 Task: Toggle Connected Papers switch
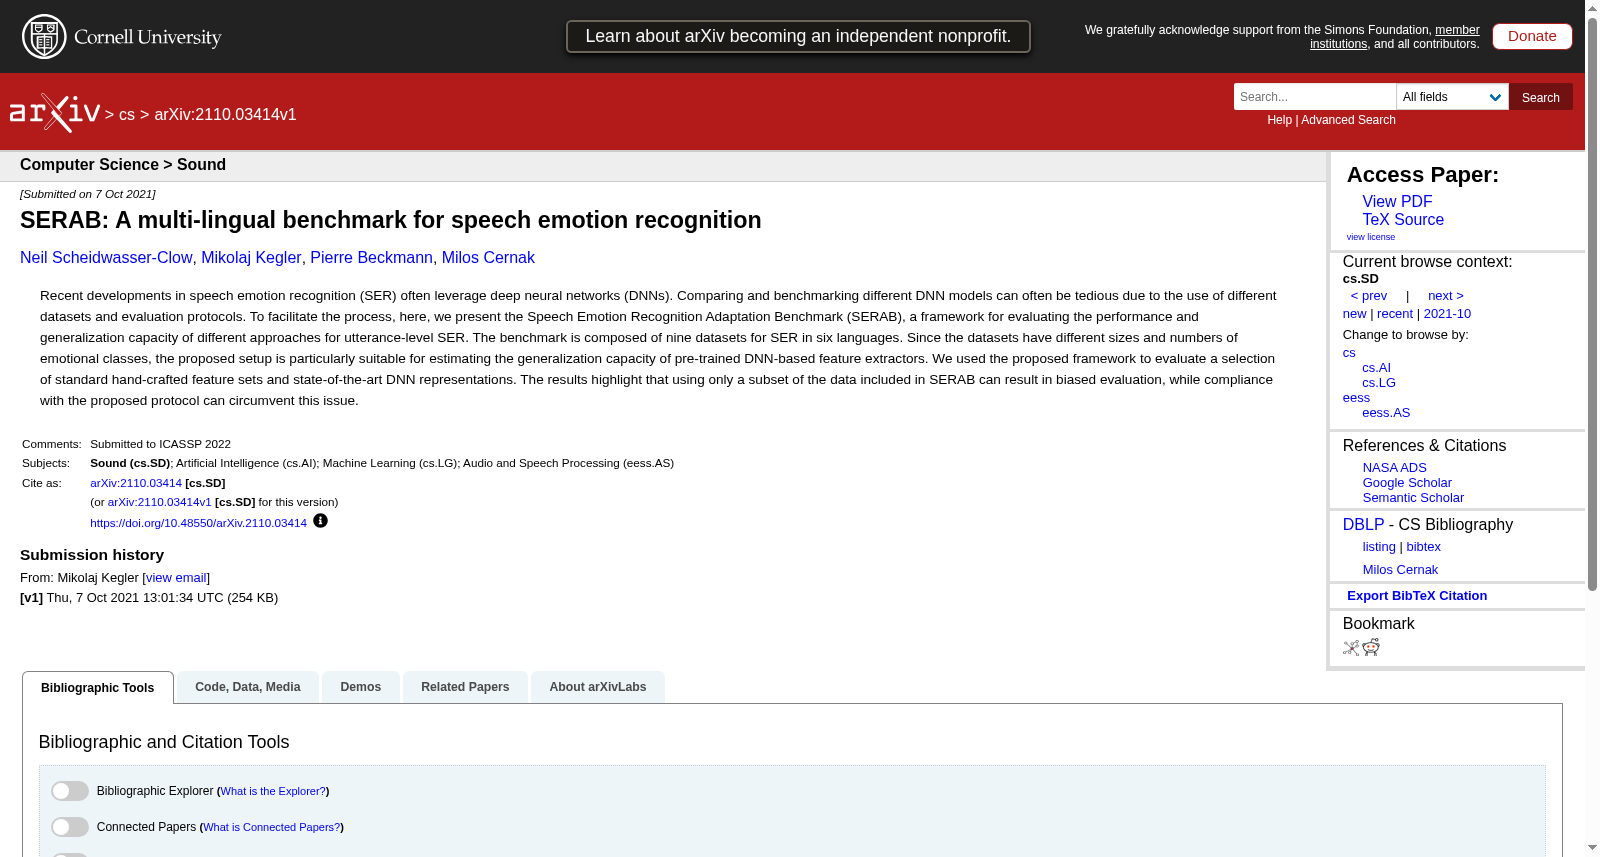pos(70,827)
